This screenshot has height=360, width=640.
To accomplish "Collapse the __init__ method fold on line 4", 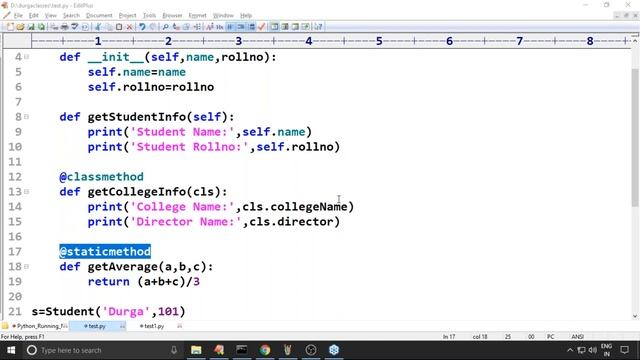I will pyautogui.click(x=27, y=57).
